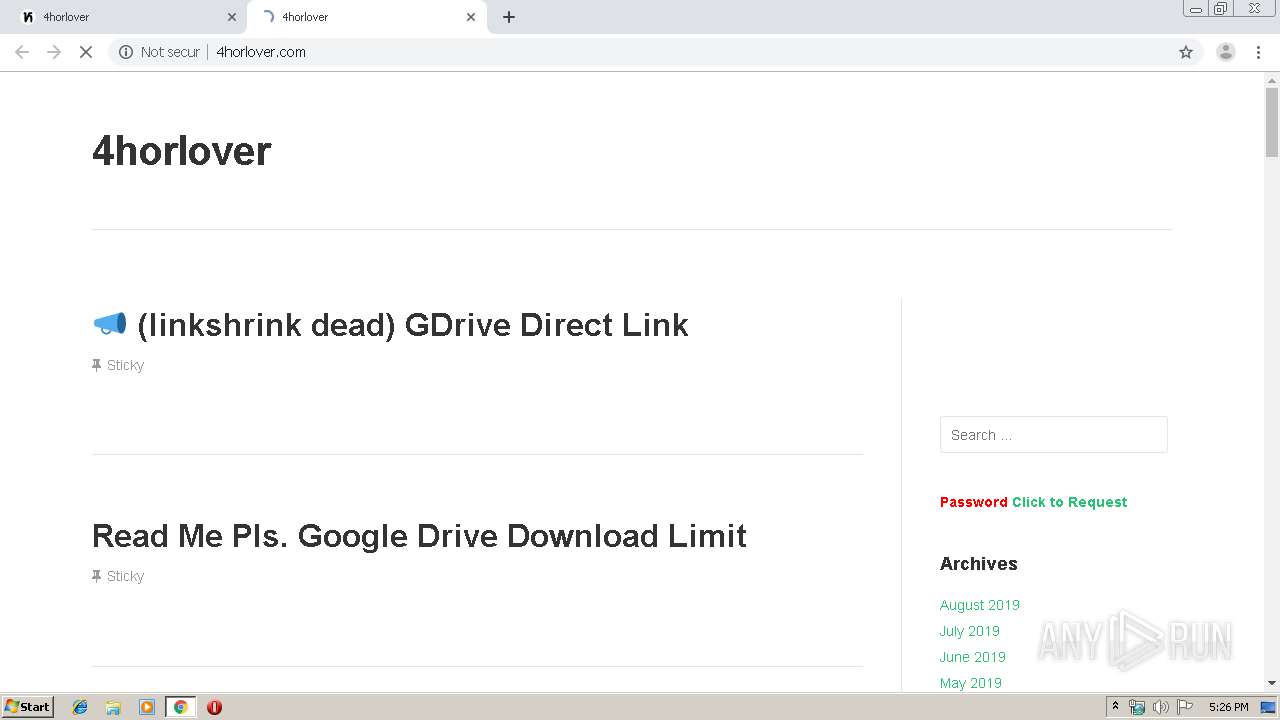Open the Windows Start menu

[x=27, y=707]
